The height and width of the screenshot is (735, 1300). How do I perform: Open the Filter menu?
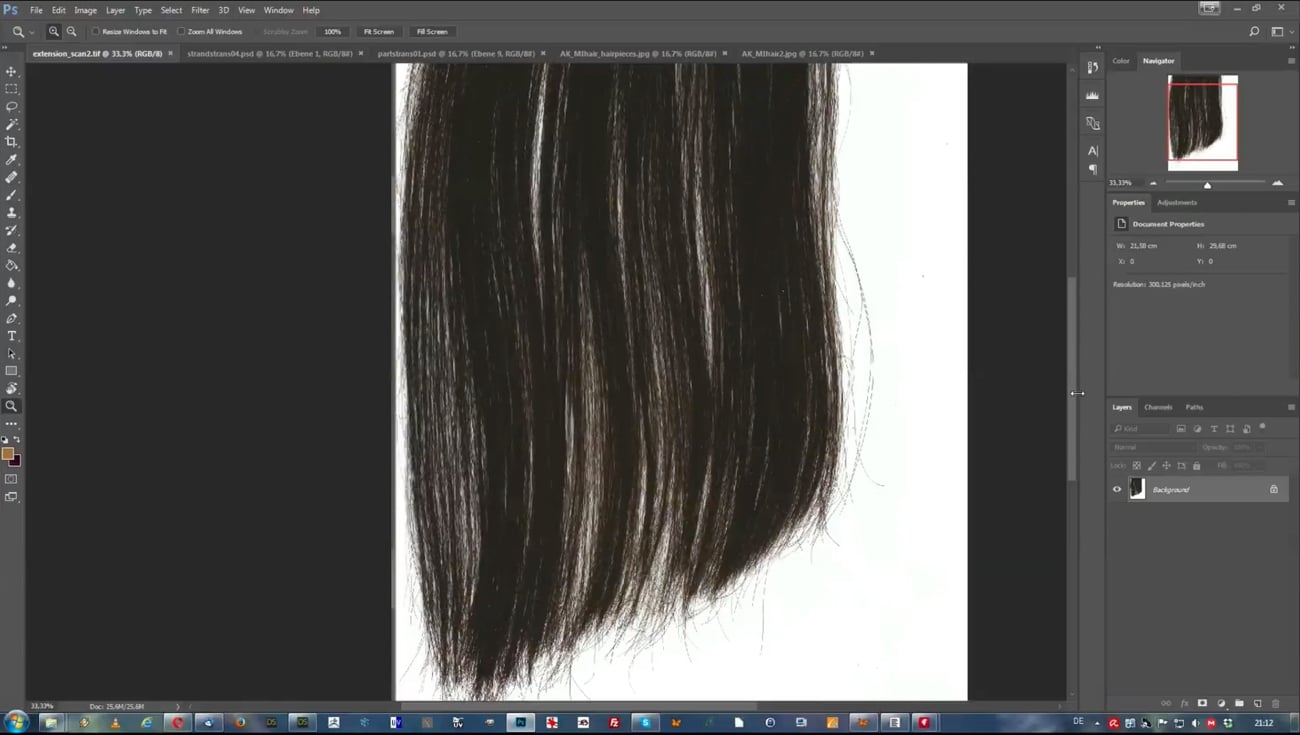pos(200,10)
